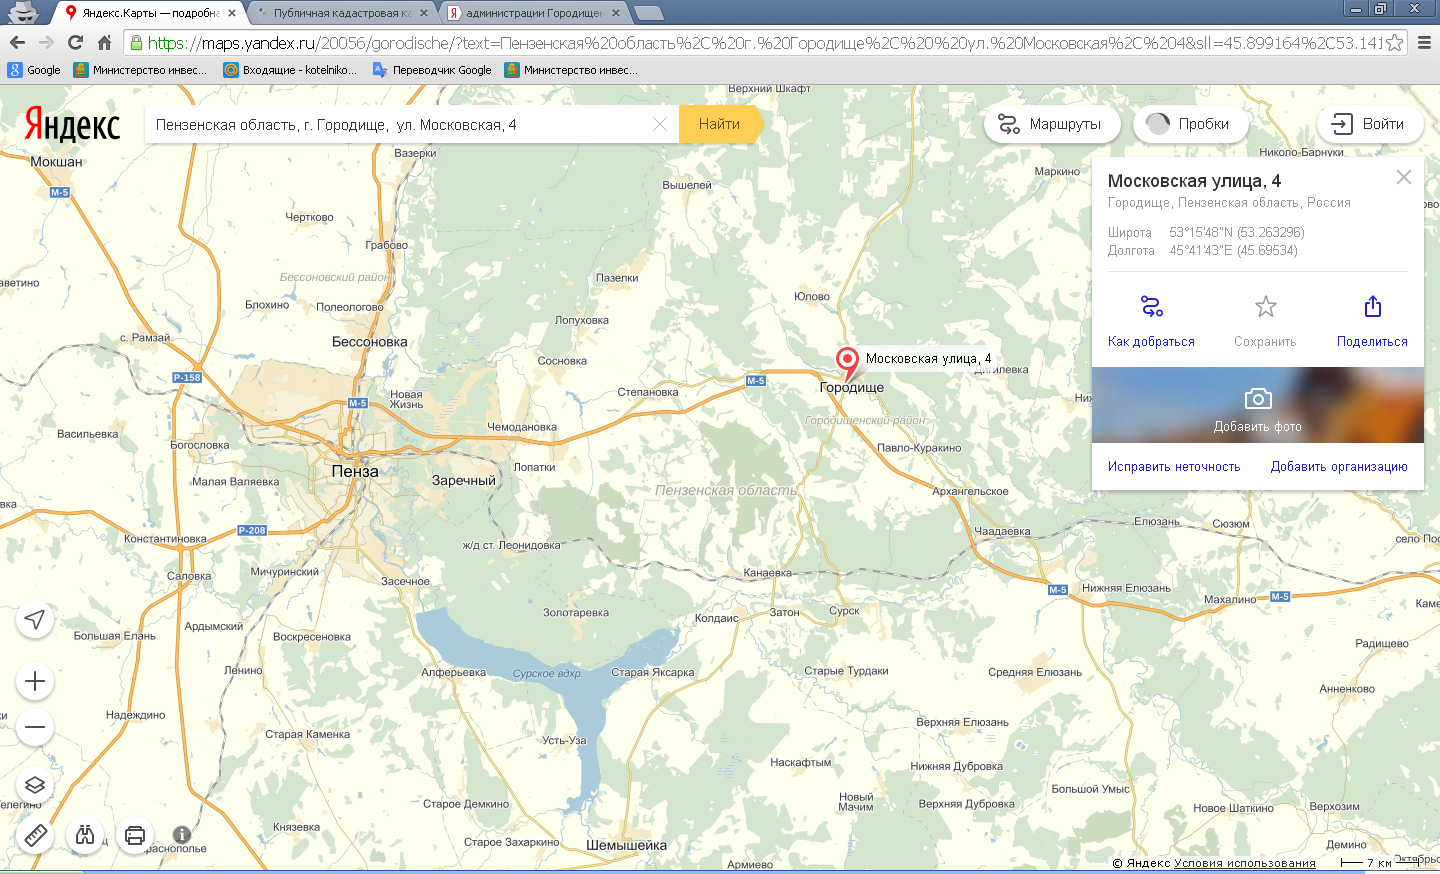Viewport: 1440px width, 874px height.
Task: Click the Городище town label
Action: (852, 387)
